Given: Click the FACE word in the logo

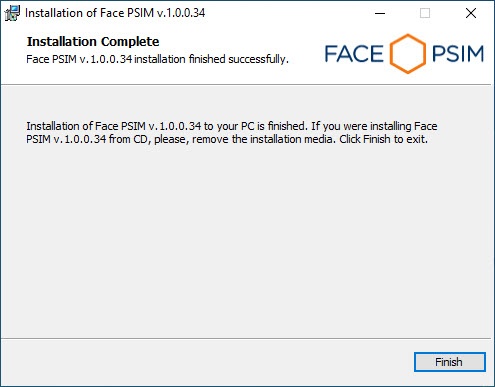Looking at the screenshot, I should coord(354,54).
